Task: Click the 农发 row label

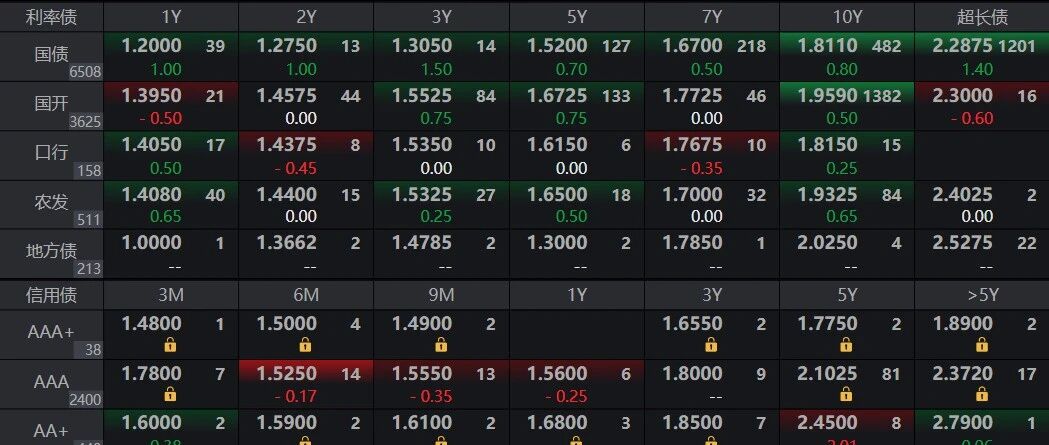Action: pyautogui.click(x=50, y=202)
